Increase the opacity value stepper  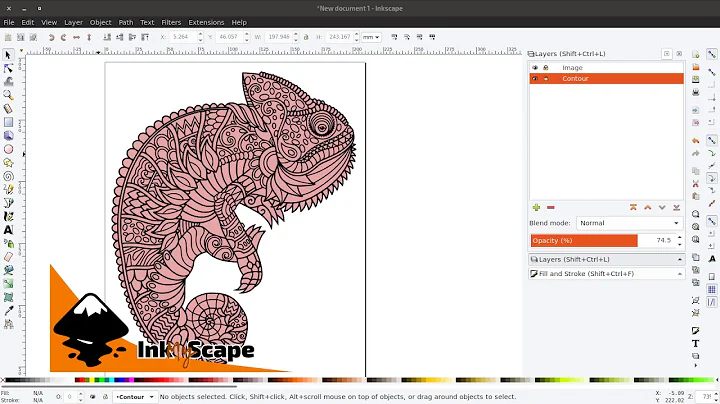tap(680, 237)
